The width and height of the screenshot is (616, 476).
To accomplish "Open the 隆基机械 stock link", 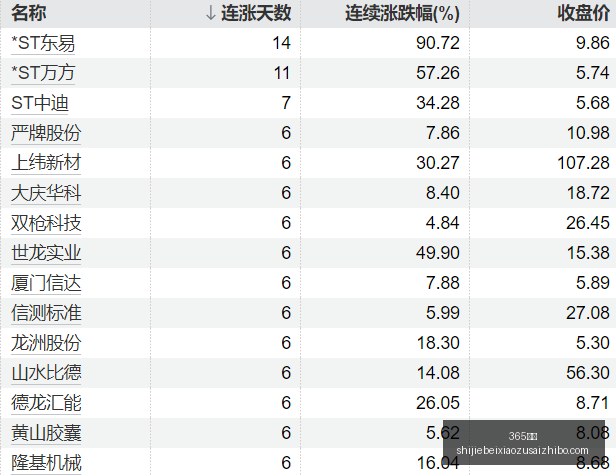I will coord(46,463).
